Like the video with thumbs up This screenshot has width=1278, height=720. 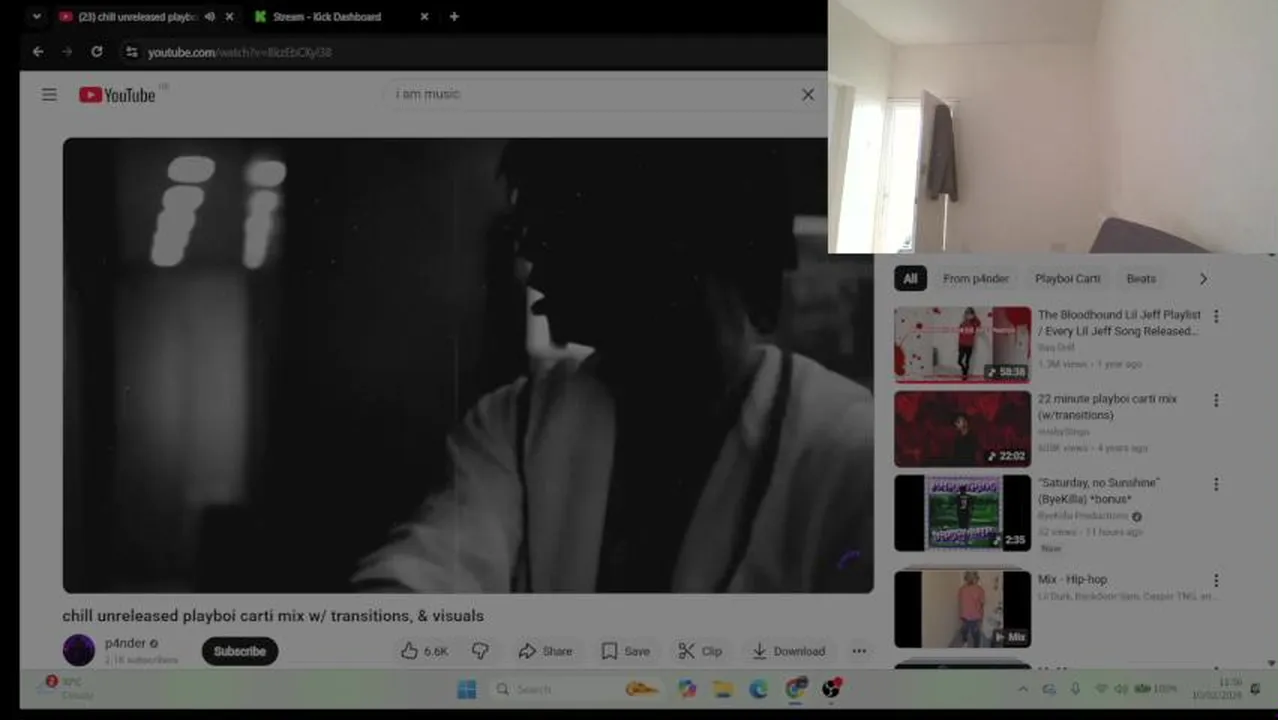(424, 651)
